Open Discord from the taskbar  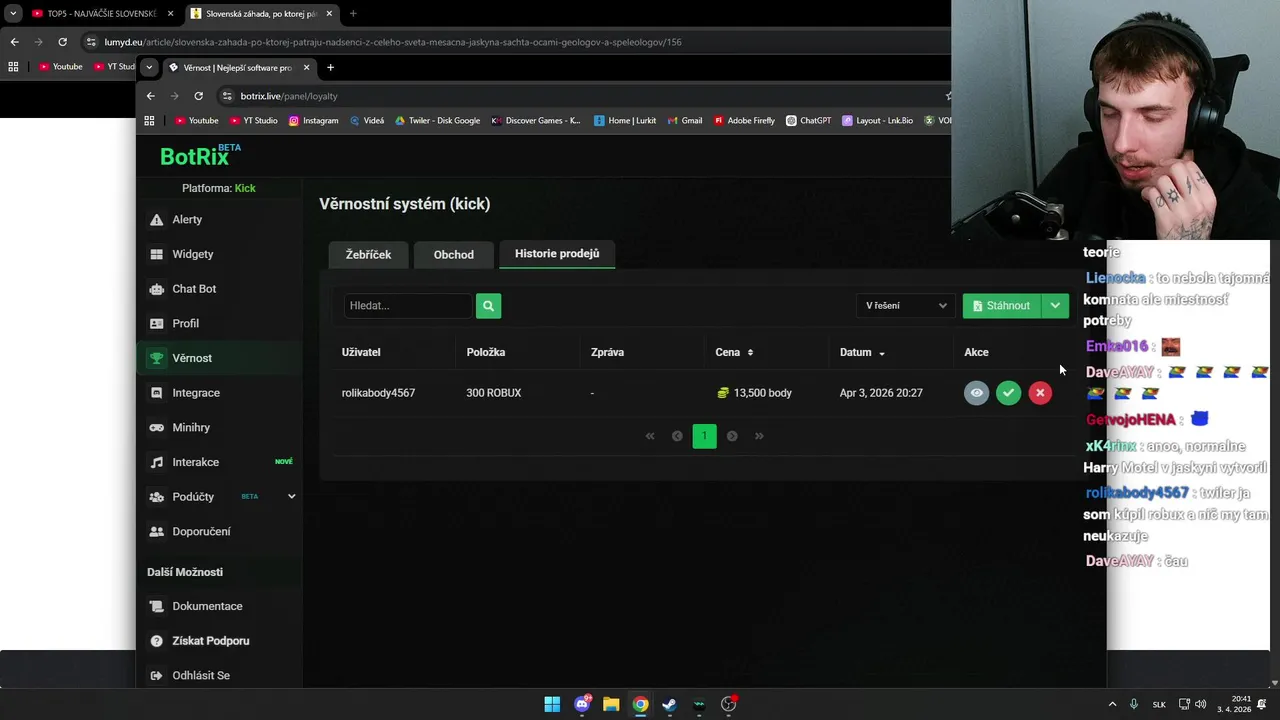582,704
